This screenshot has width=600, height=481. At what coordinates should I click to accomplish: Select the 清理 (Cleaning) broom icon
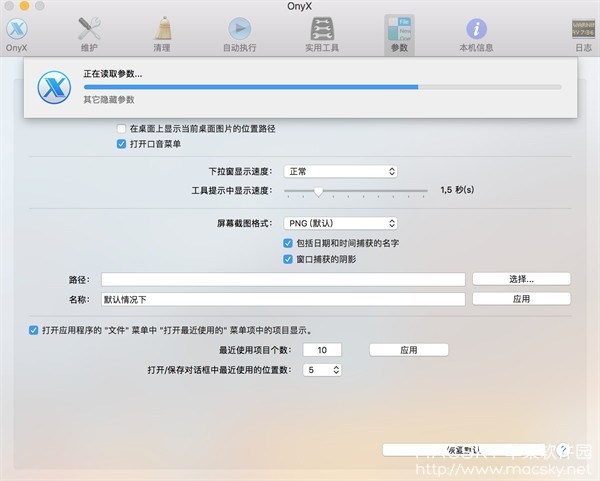[162, 34]
